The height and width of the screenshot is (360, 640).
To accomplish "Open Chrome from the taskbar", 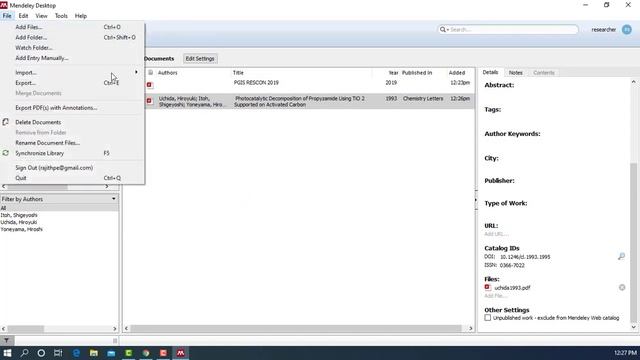I will click(146, 353).
